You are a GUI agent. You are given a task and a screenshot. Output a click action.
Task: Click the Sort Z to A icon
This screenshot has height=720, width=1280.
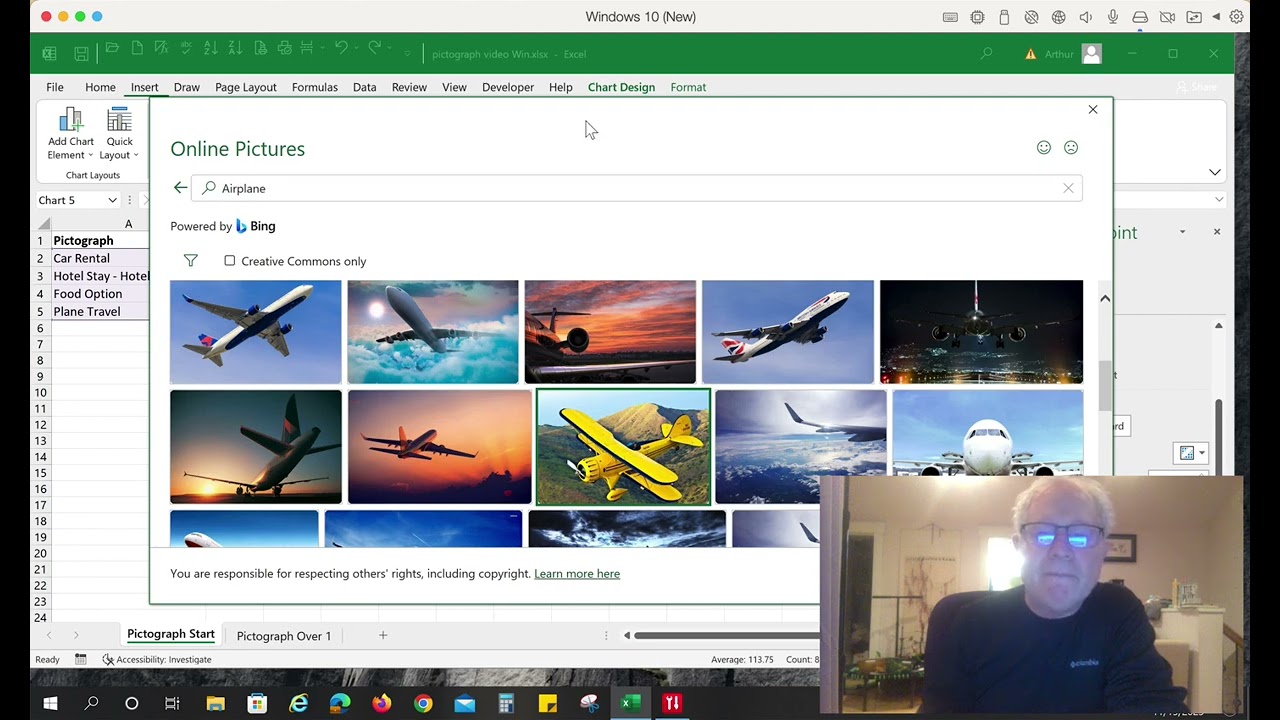235,48
